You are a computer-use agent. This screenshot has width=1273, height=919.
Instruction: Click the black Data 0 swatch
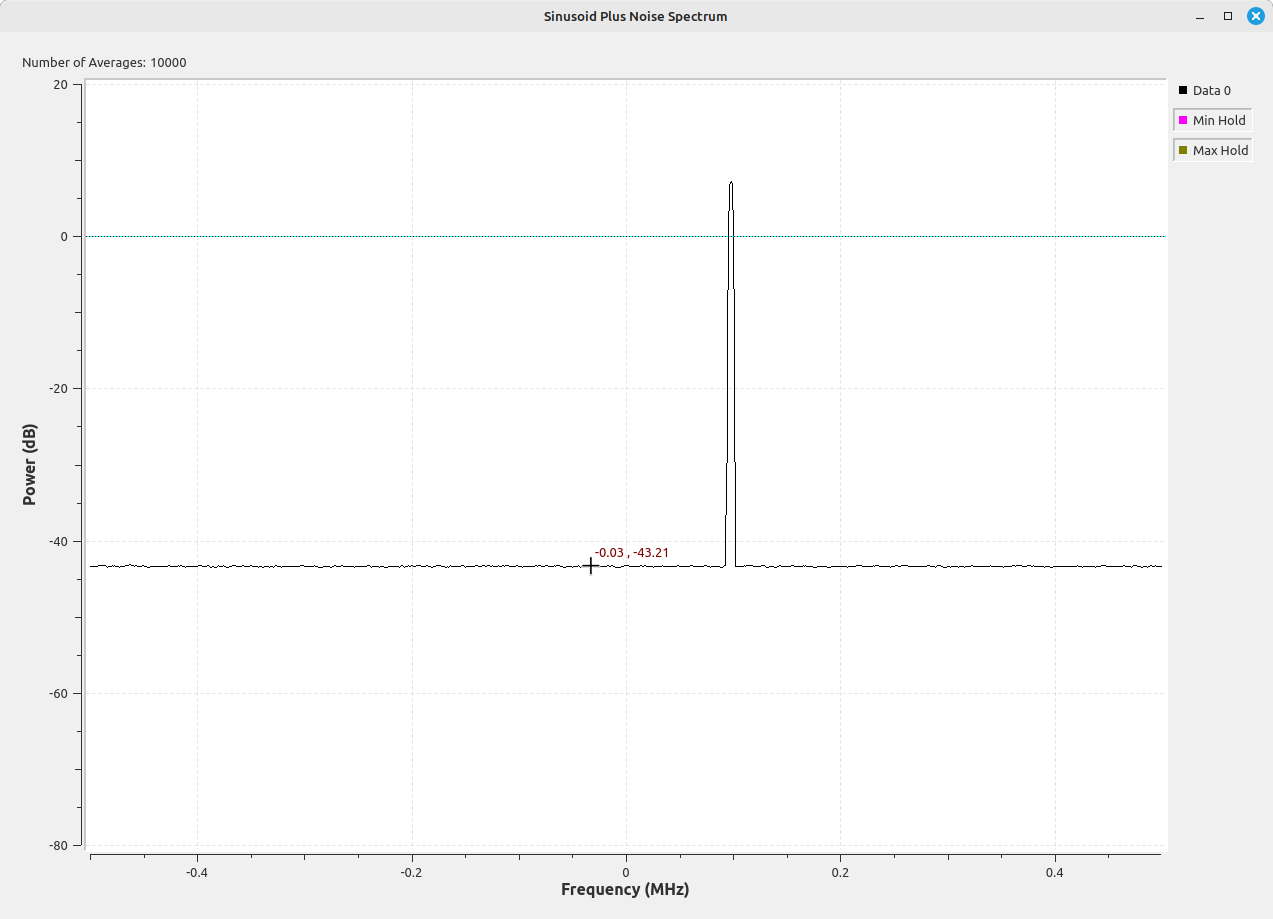pos(1183,91)
